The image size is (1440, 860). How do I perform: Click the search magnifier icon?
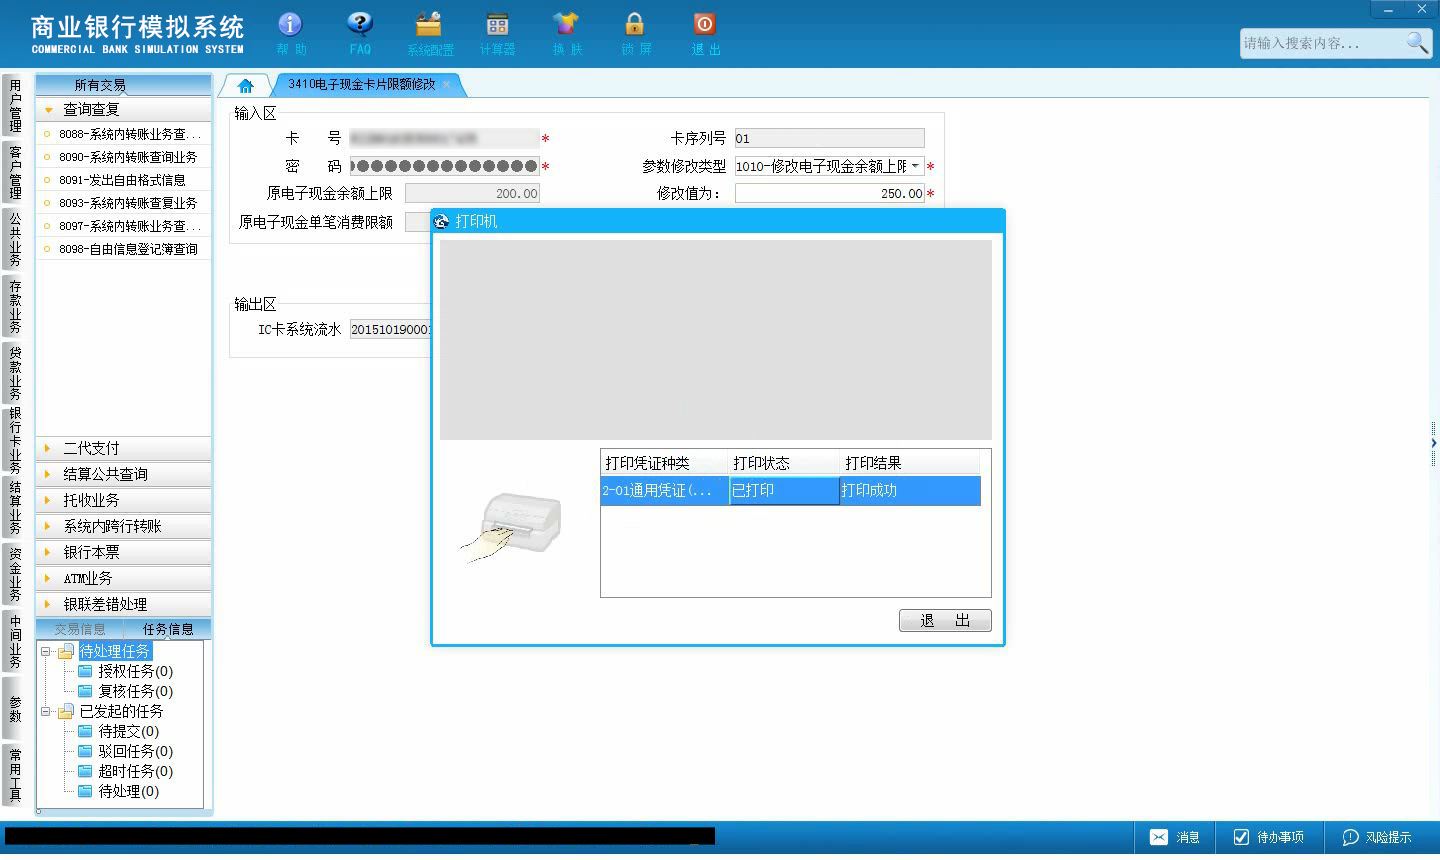coord(1417,42)
